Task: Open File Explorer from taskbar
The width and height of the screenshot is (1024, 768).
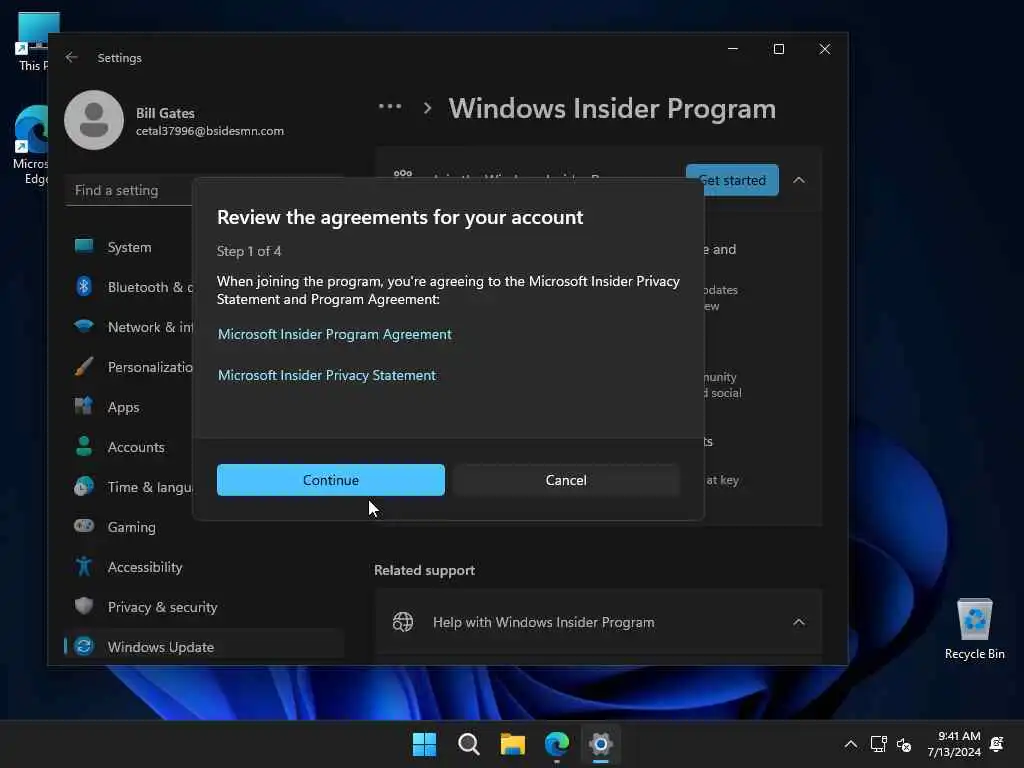Action: tap(513, 744)
